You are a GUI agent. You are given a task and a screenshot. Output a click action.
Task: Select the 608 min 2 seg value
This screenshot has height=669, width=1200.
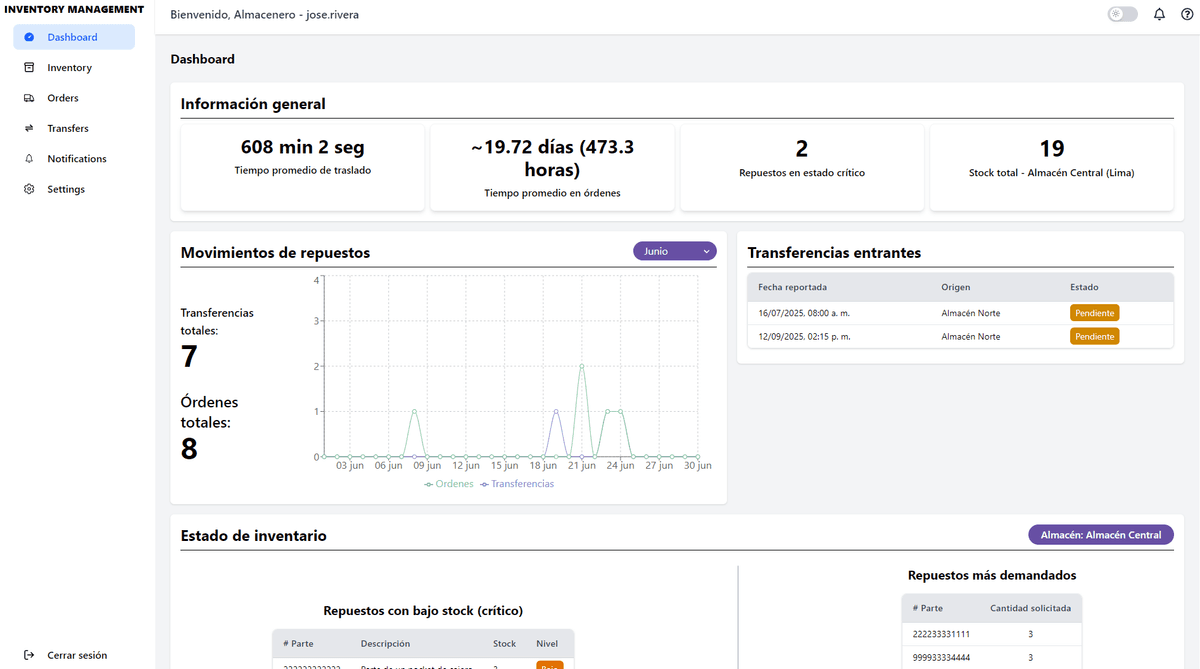coord(303,148)
